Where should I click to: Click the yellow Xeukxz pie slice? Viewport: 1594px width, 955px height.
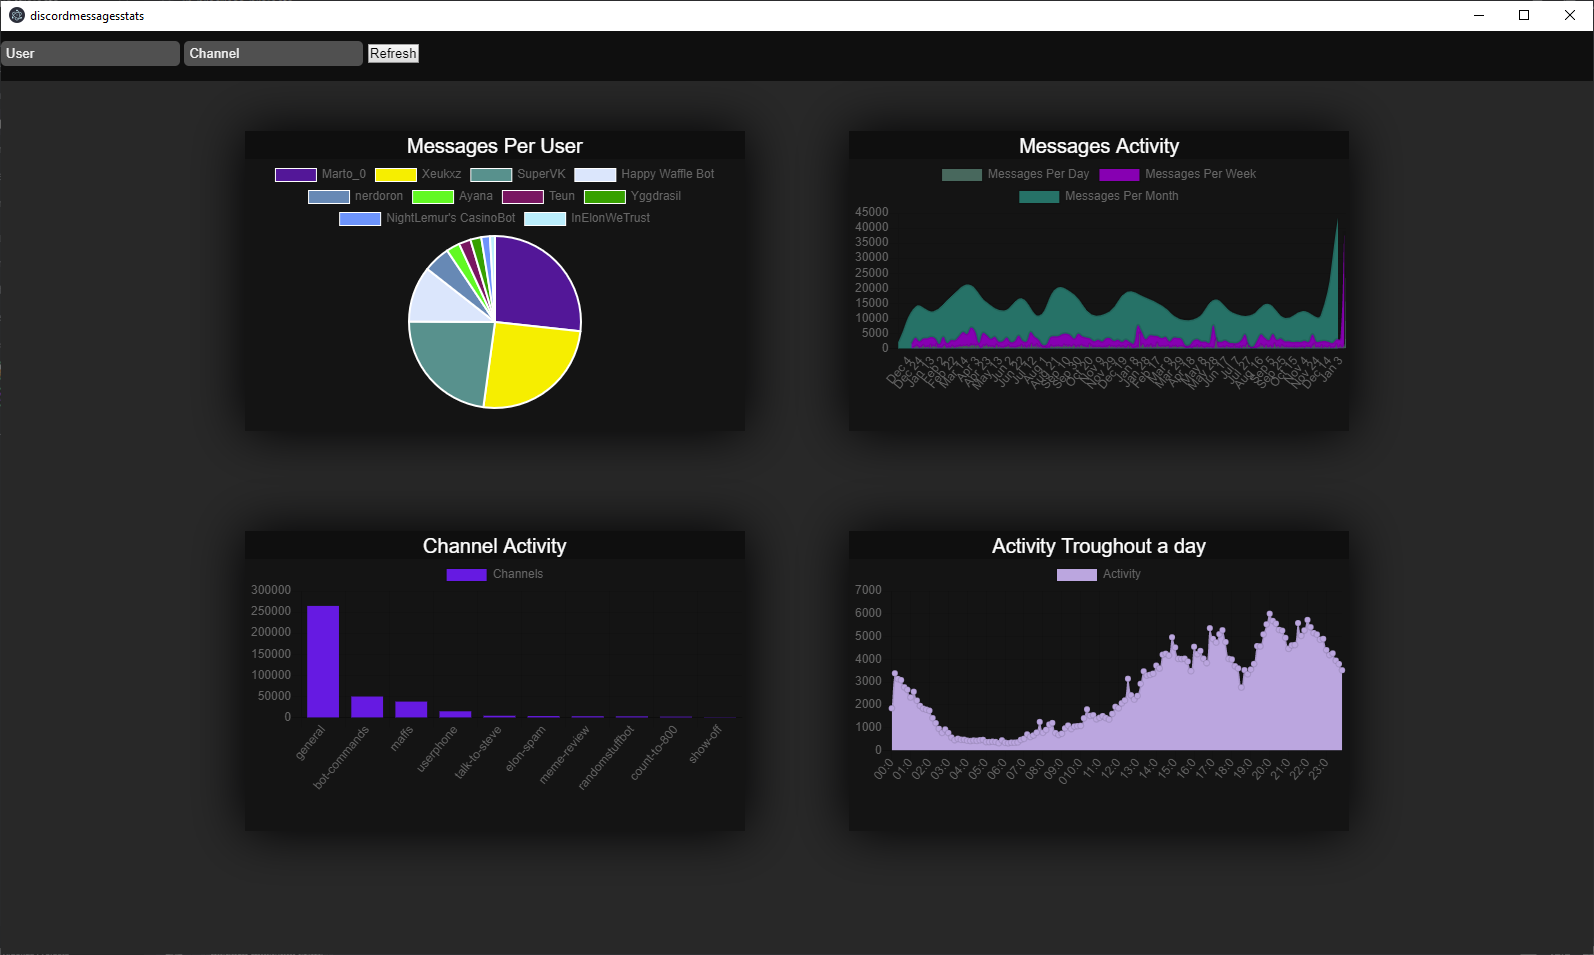530,363
